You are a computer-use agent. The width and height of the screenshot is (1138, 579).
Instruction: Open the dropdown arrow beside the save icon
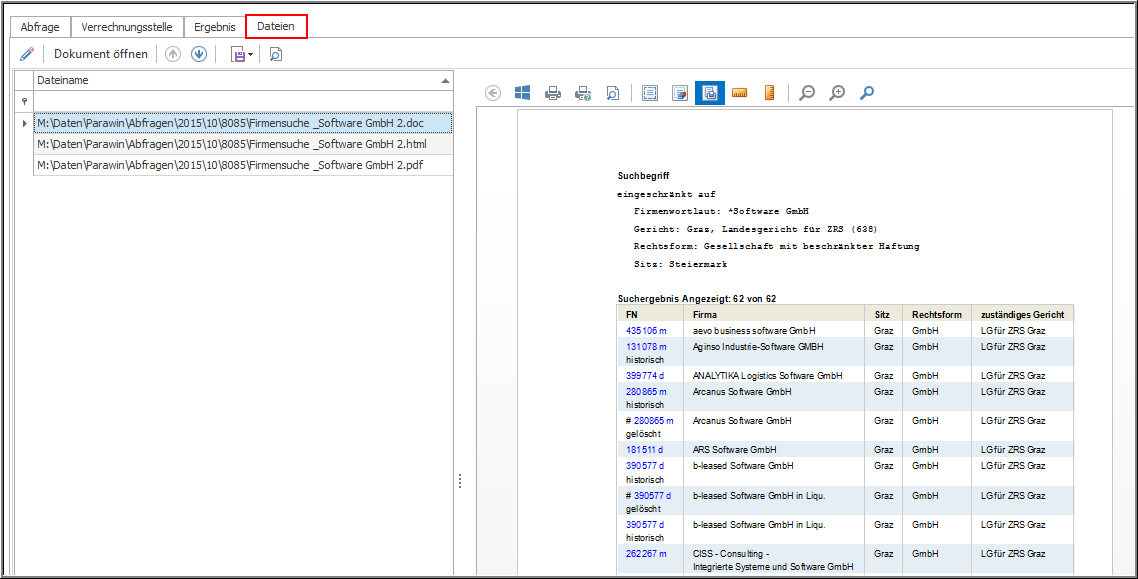click(x=250, y=54)
